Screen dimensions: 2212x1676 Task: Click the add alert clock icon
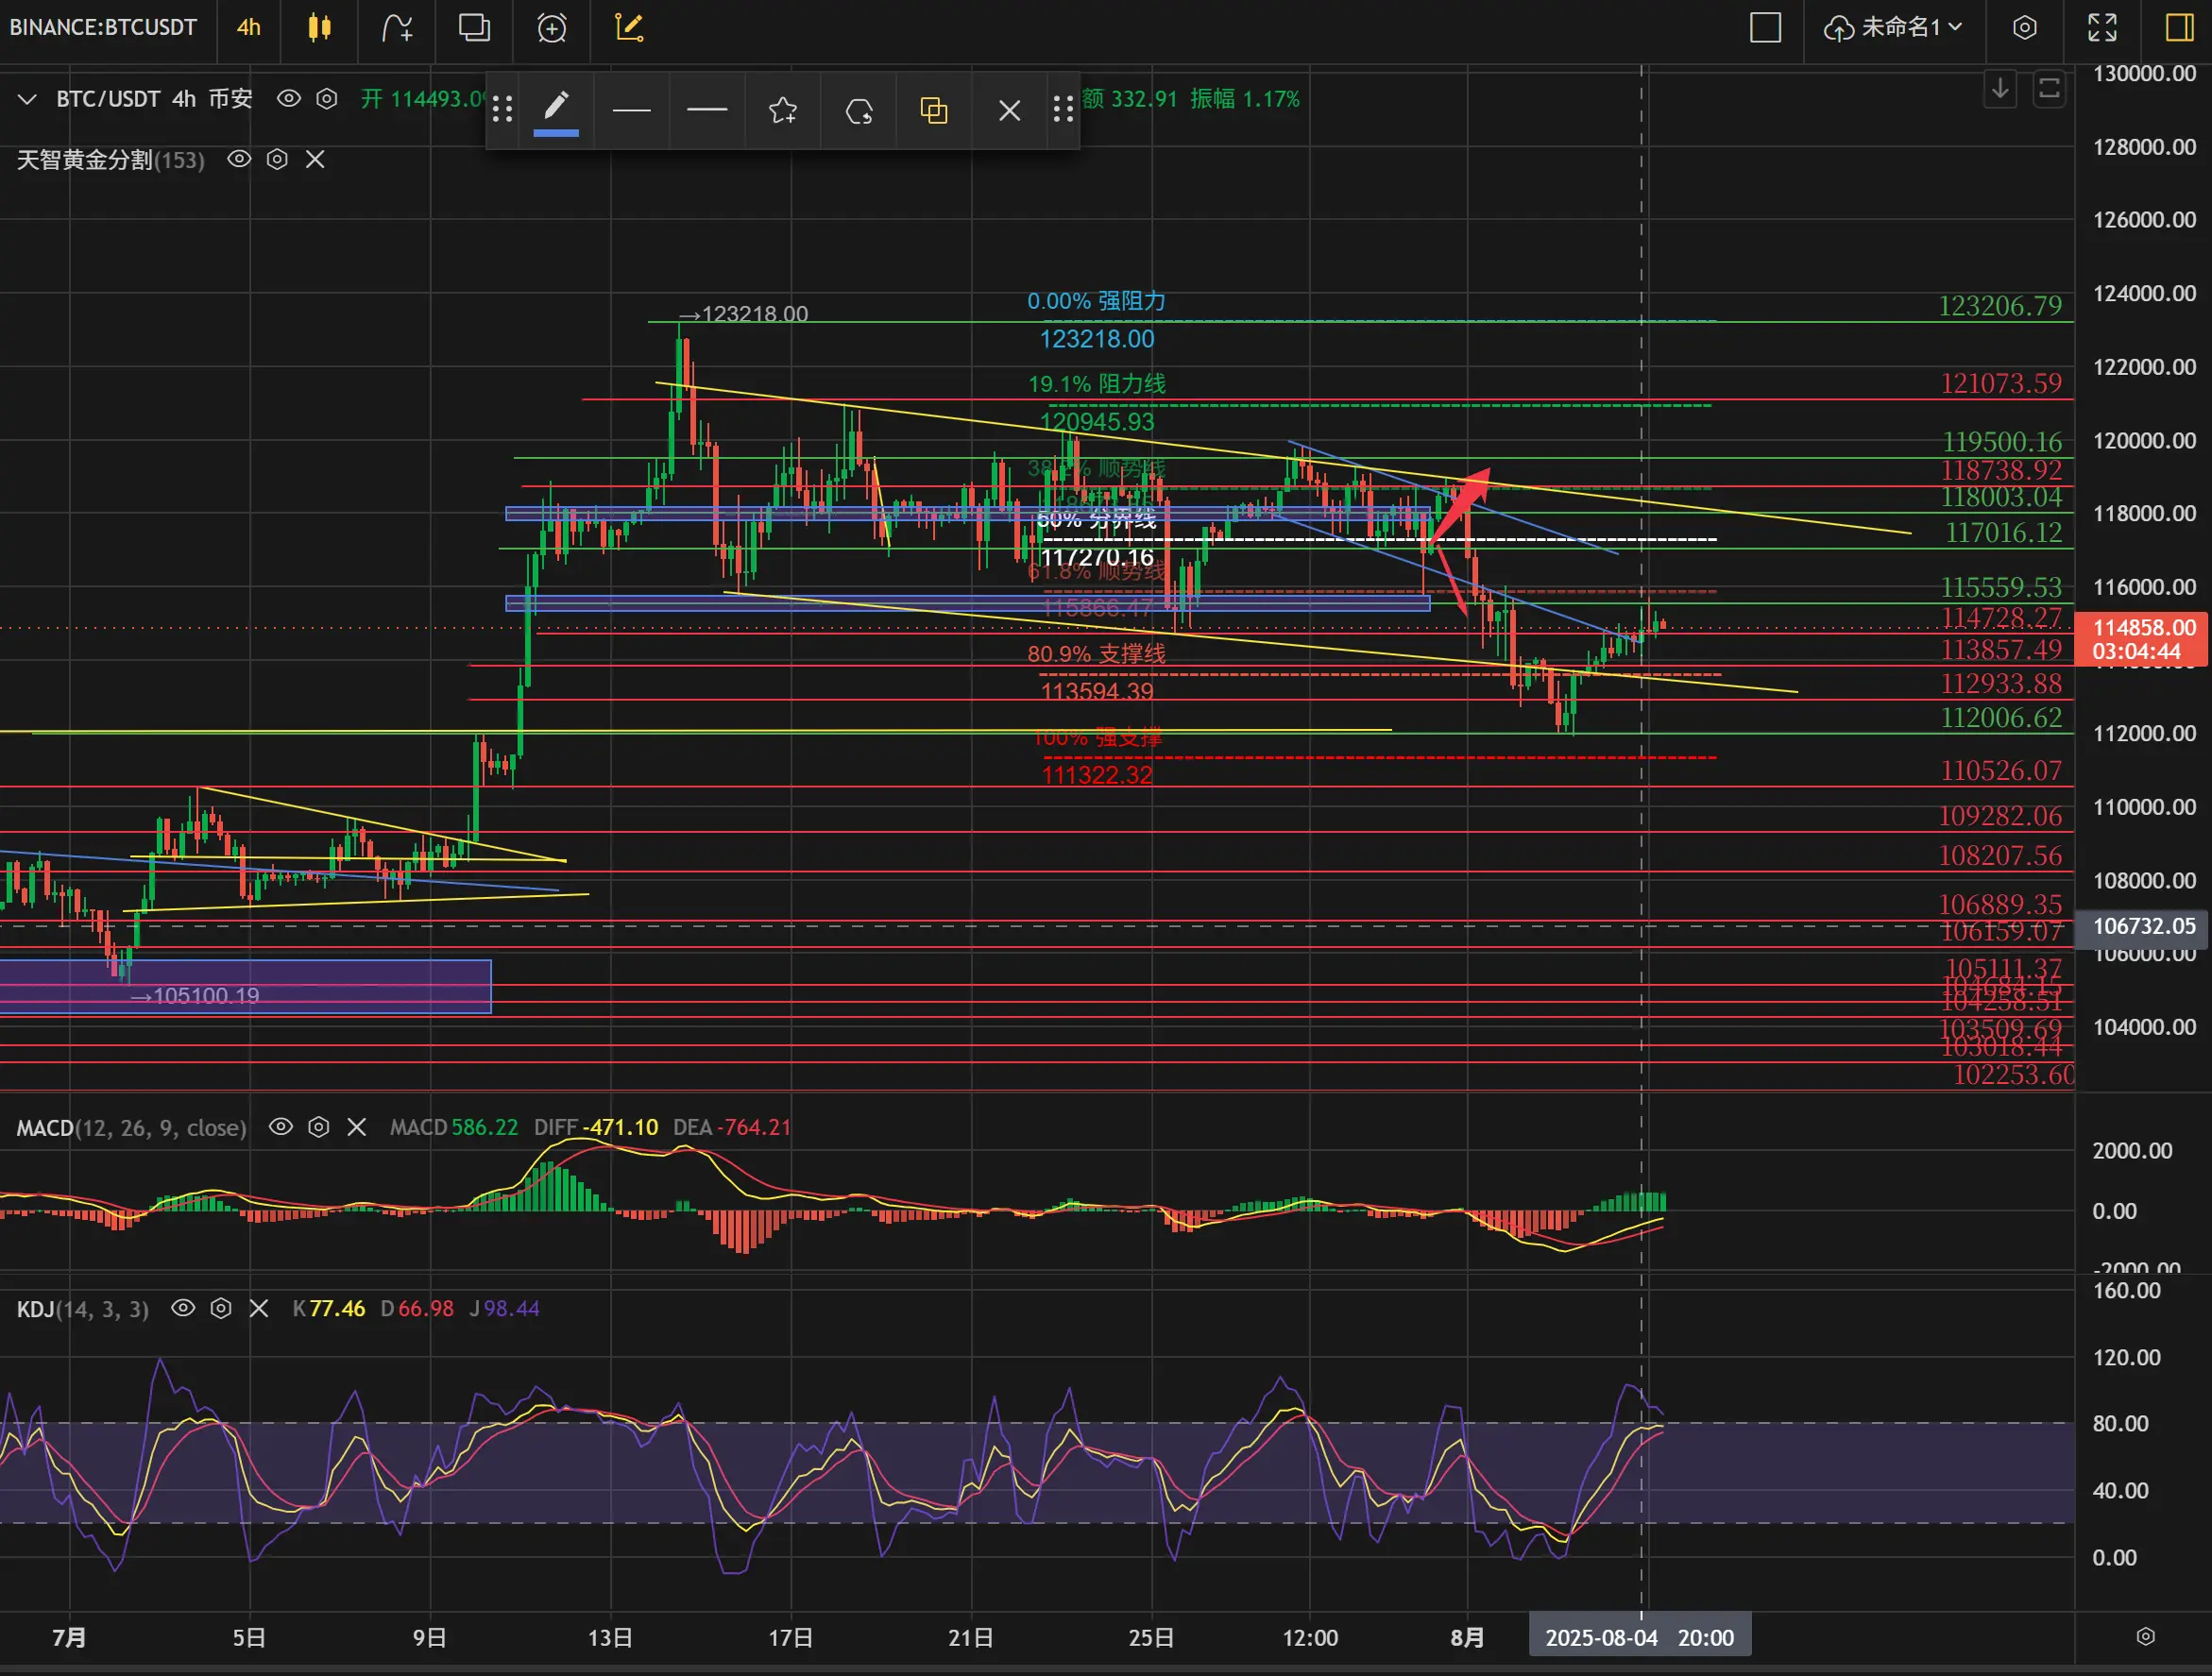click(x=552, y=27)
